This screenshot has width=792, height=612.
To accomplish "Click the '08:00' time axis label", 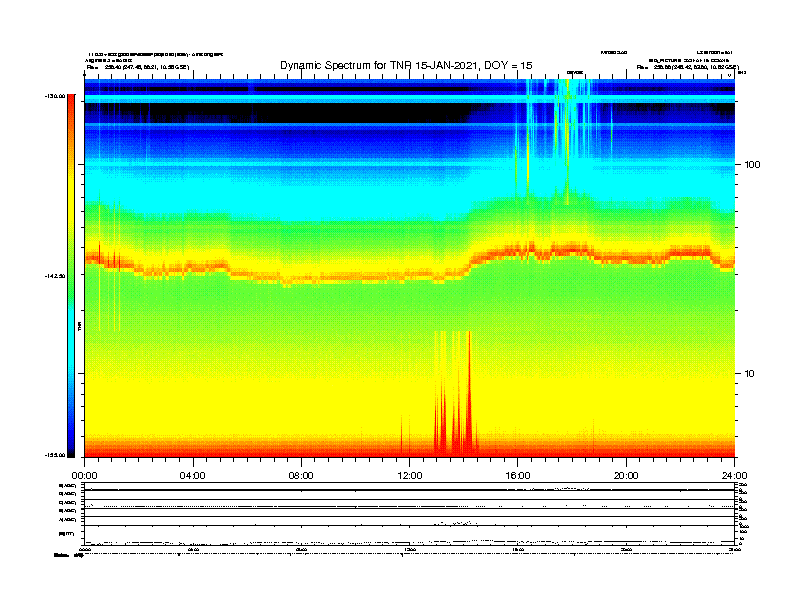I will click(x=301, y=476).
